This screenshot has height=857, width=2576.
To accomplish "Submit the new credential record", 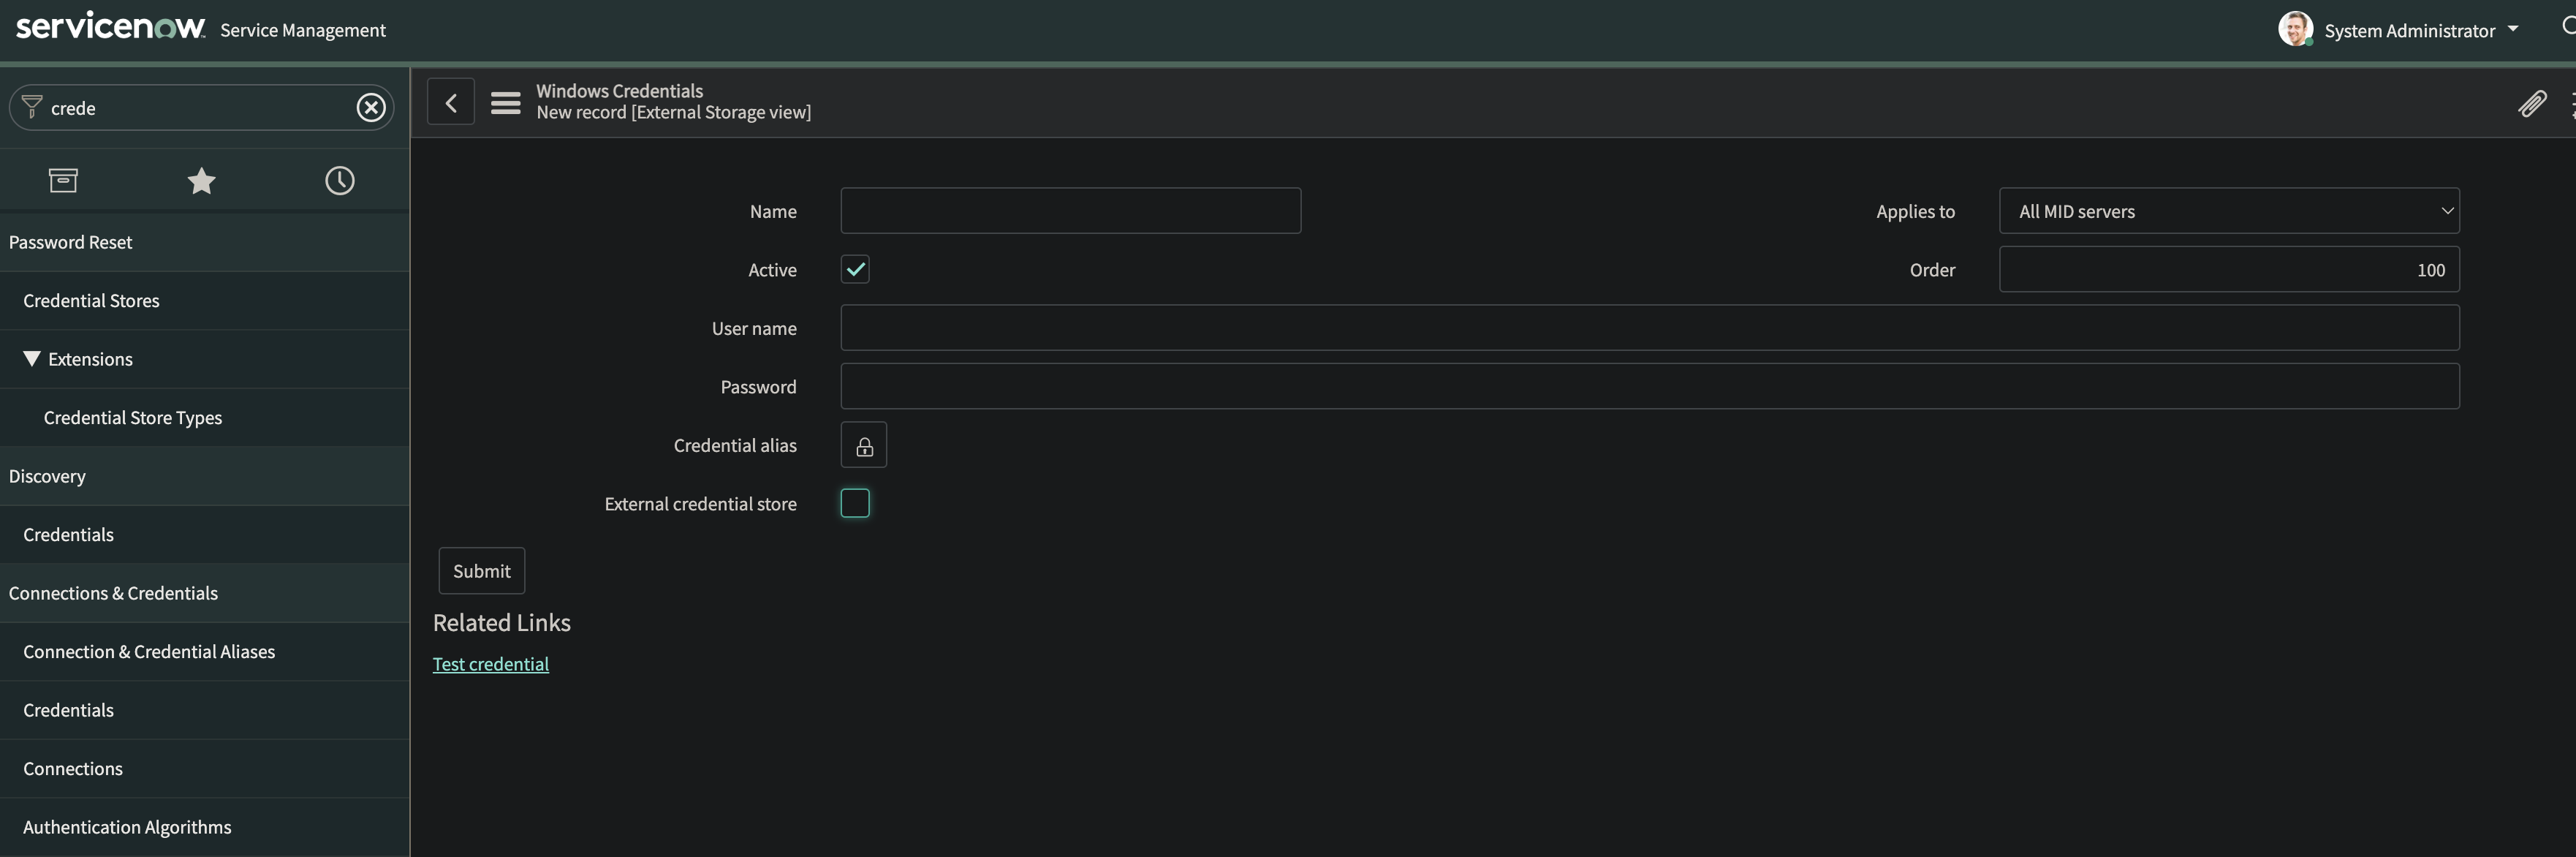I will tap(481, 571).
